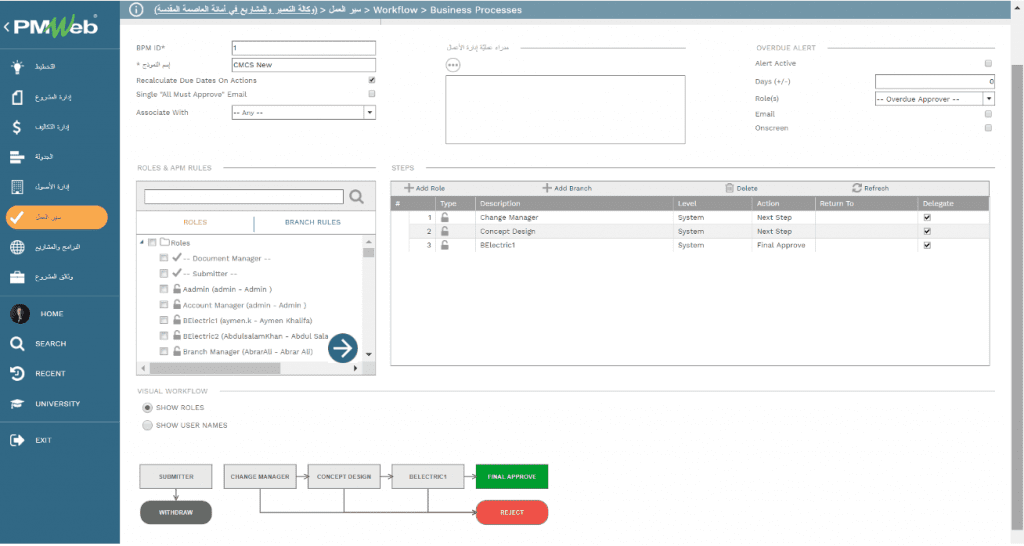Toggle Delegate checkbox for Change Manager
1024x546 pixels.
point(927,217)
